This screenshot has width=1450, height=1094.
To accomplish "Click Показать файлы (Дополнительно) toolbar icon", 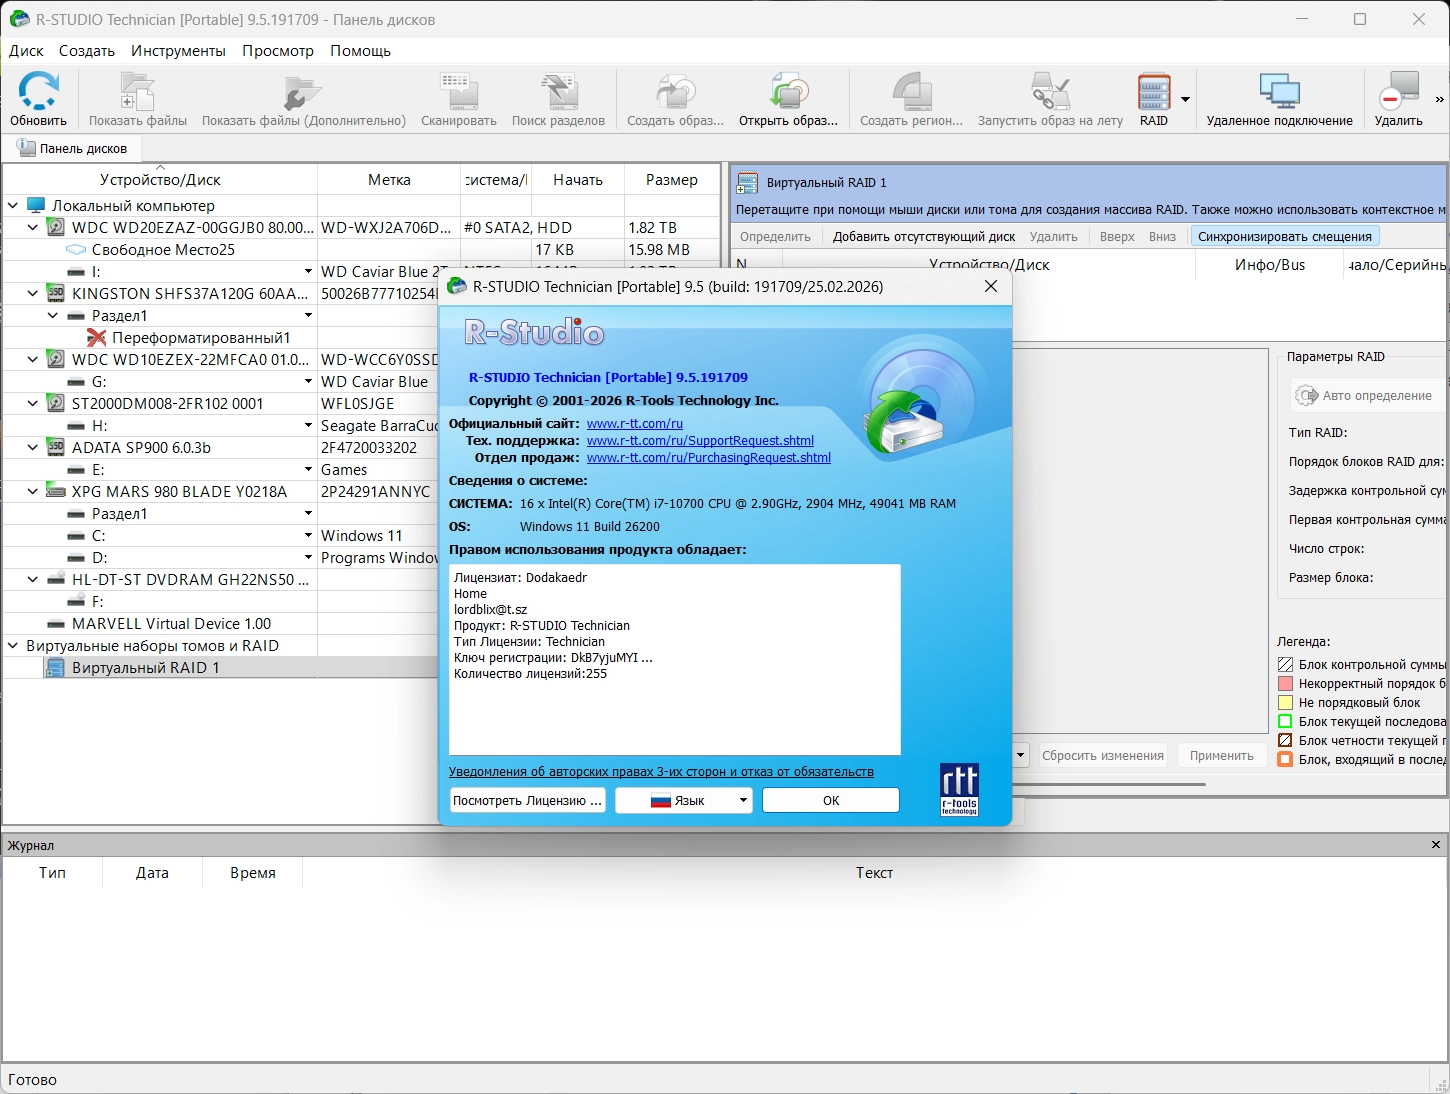I will pyautogui.click(x=303, y=91).
